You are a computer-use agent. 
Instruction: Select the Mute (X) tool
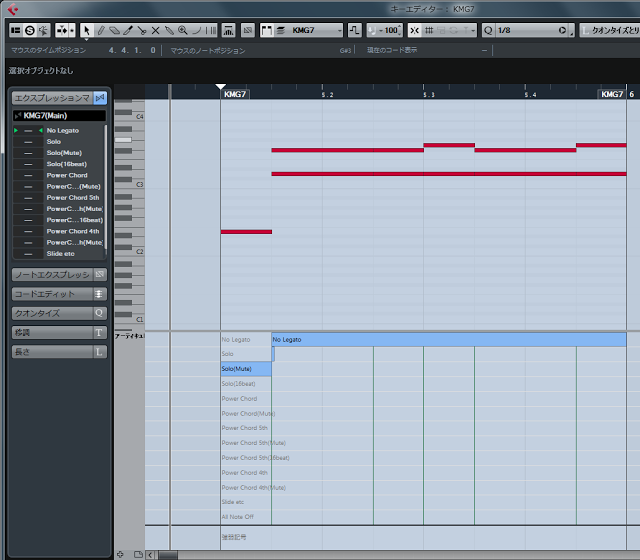point(155,30)
